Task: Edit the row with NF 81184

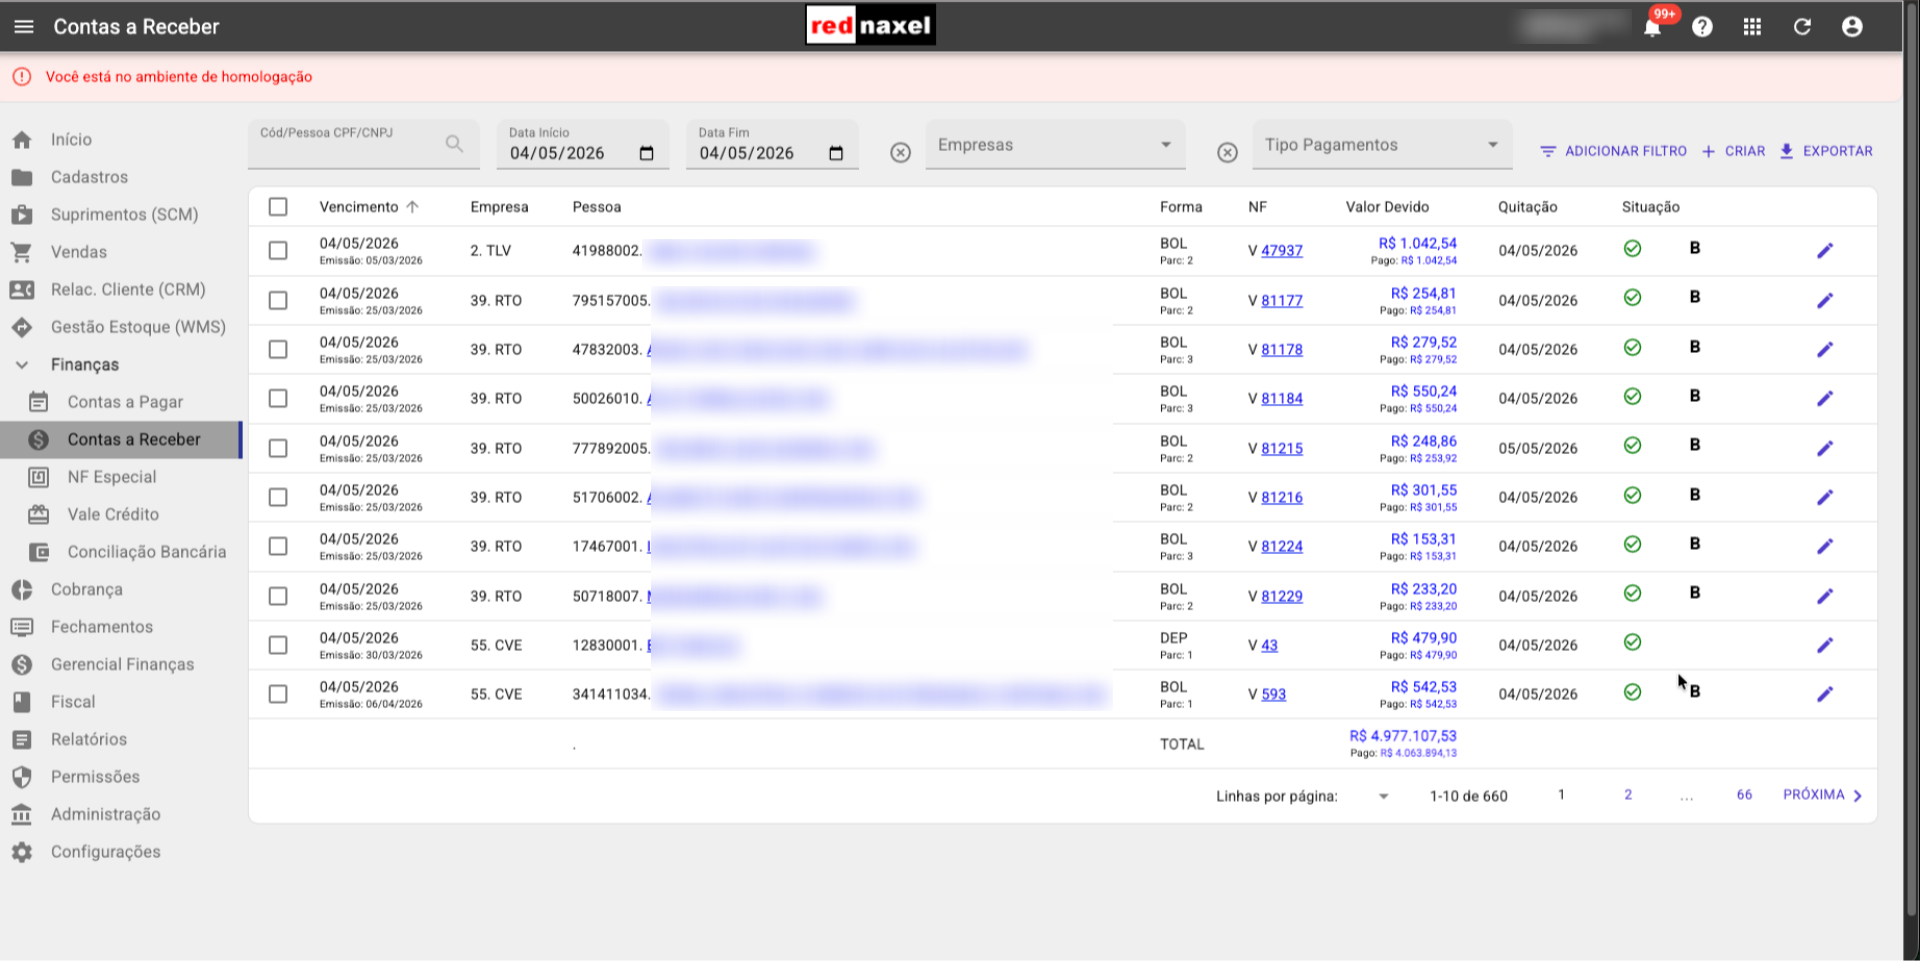Action: pos(1825,398)
